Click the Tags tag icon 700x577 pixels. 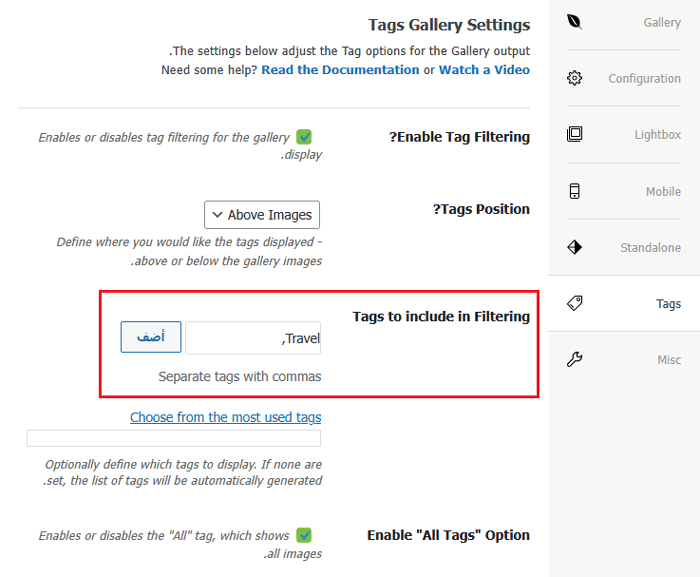[574, 303]
